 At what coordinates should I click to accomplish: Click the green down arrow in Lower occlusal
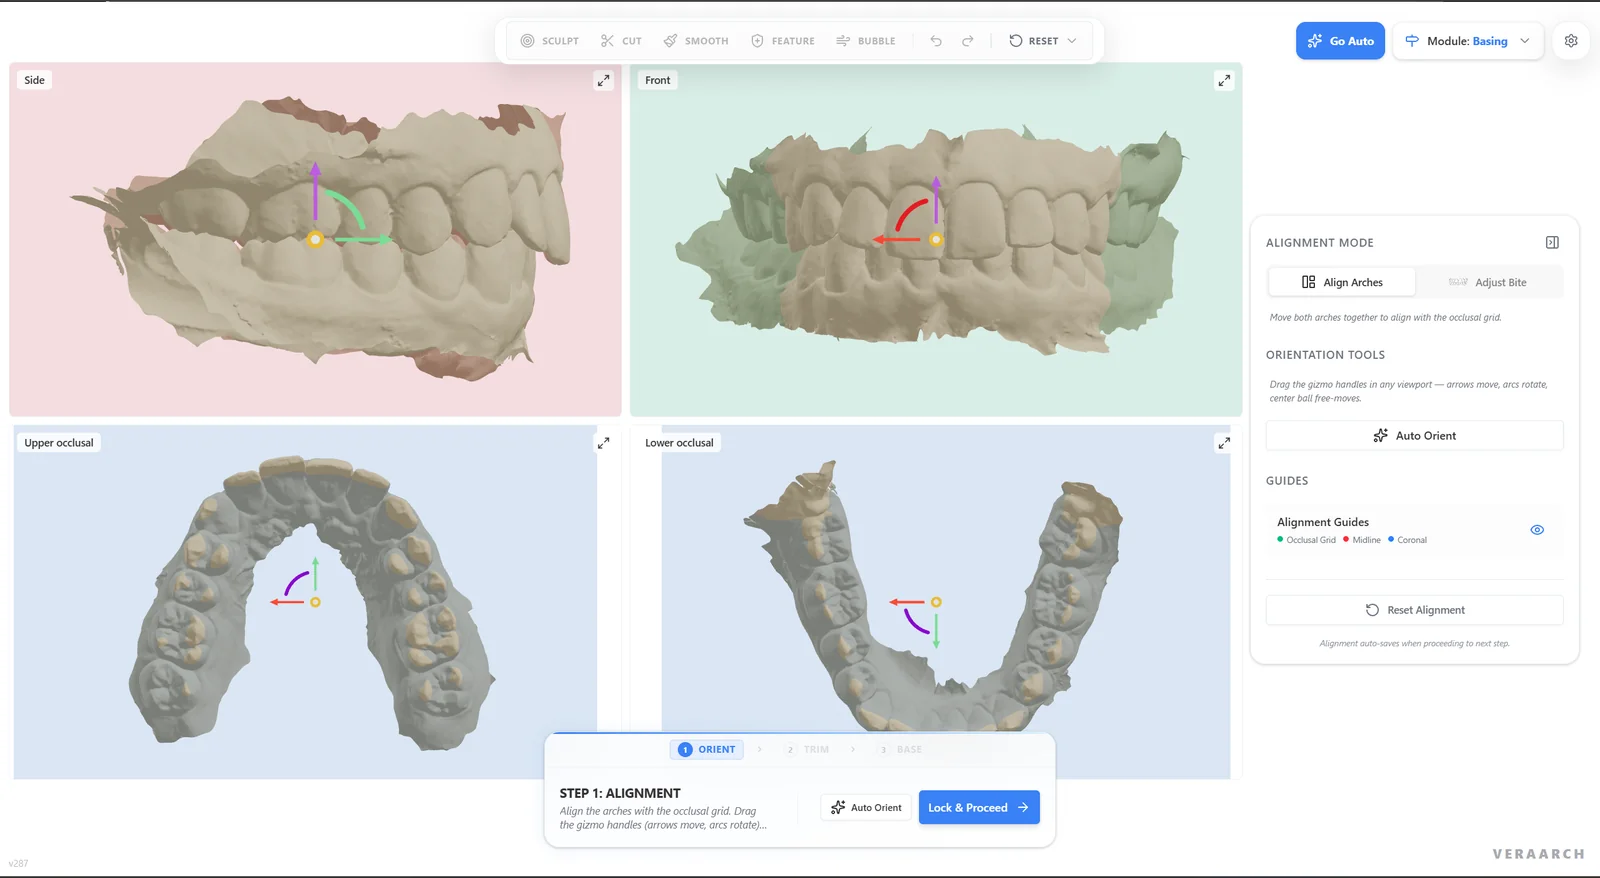click(936, 630)
